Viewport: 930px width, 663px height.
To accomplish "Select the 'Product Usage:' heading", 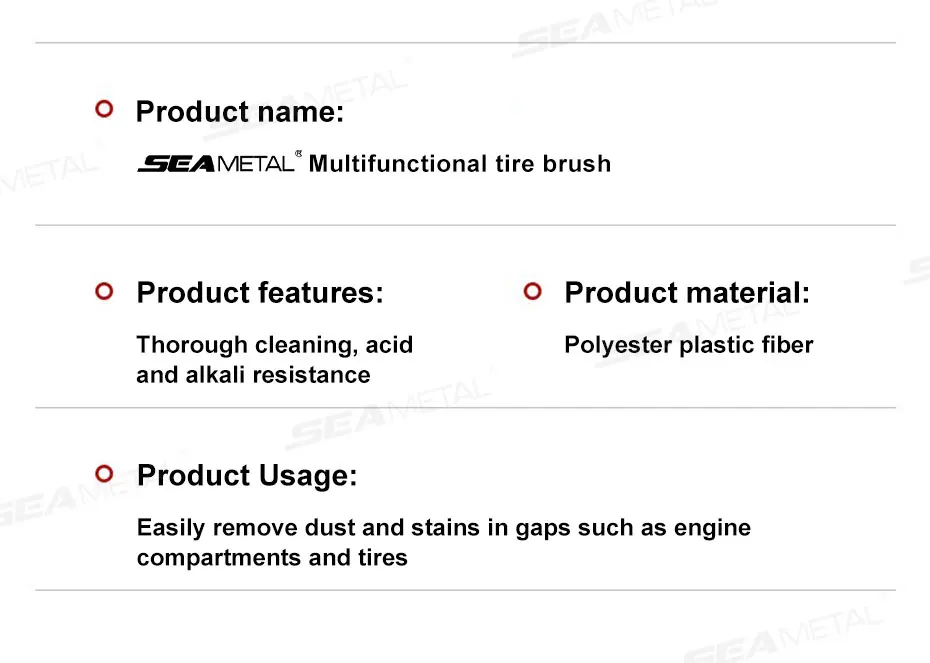I will 247,476.
